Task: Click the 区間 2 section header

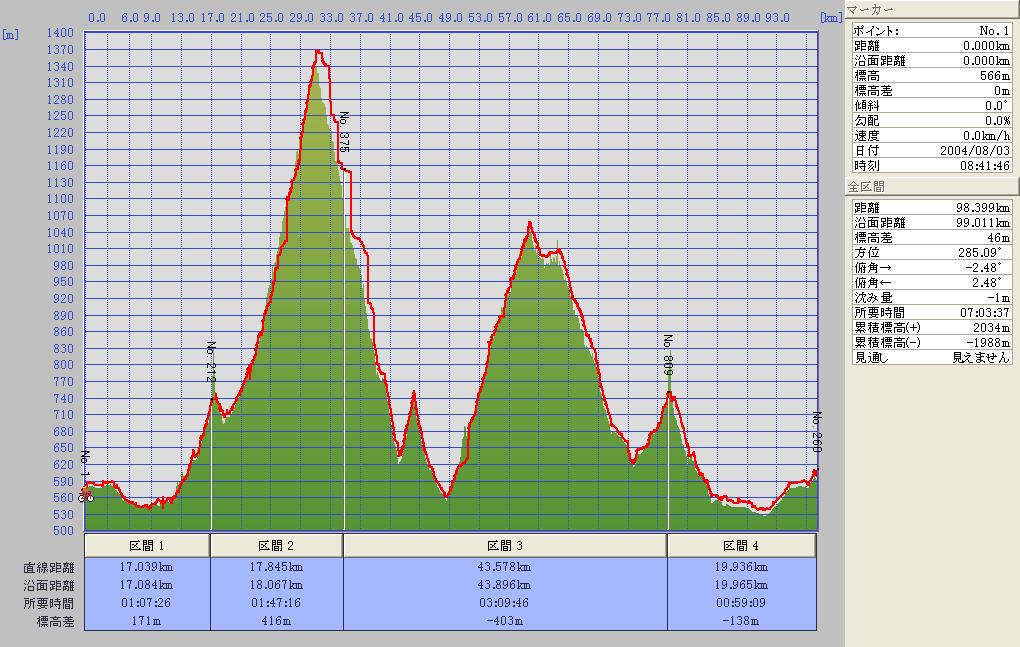Action: (x=276, y=546)
